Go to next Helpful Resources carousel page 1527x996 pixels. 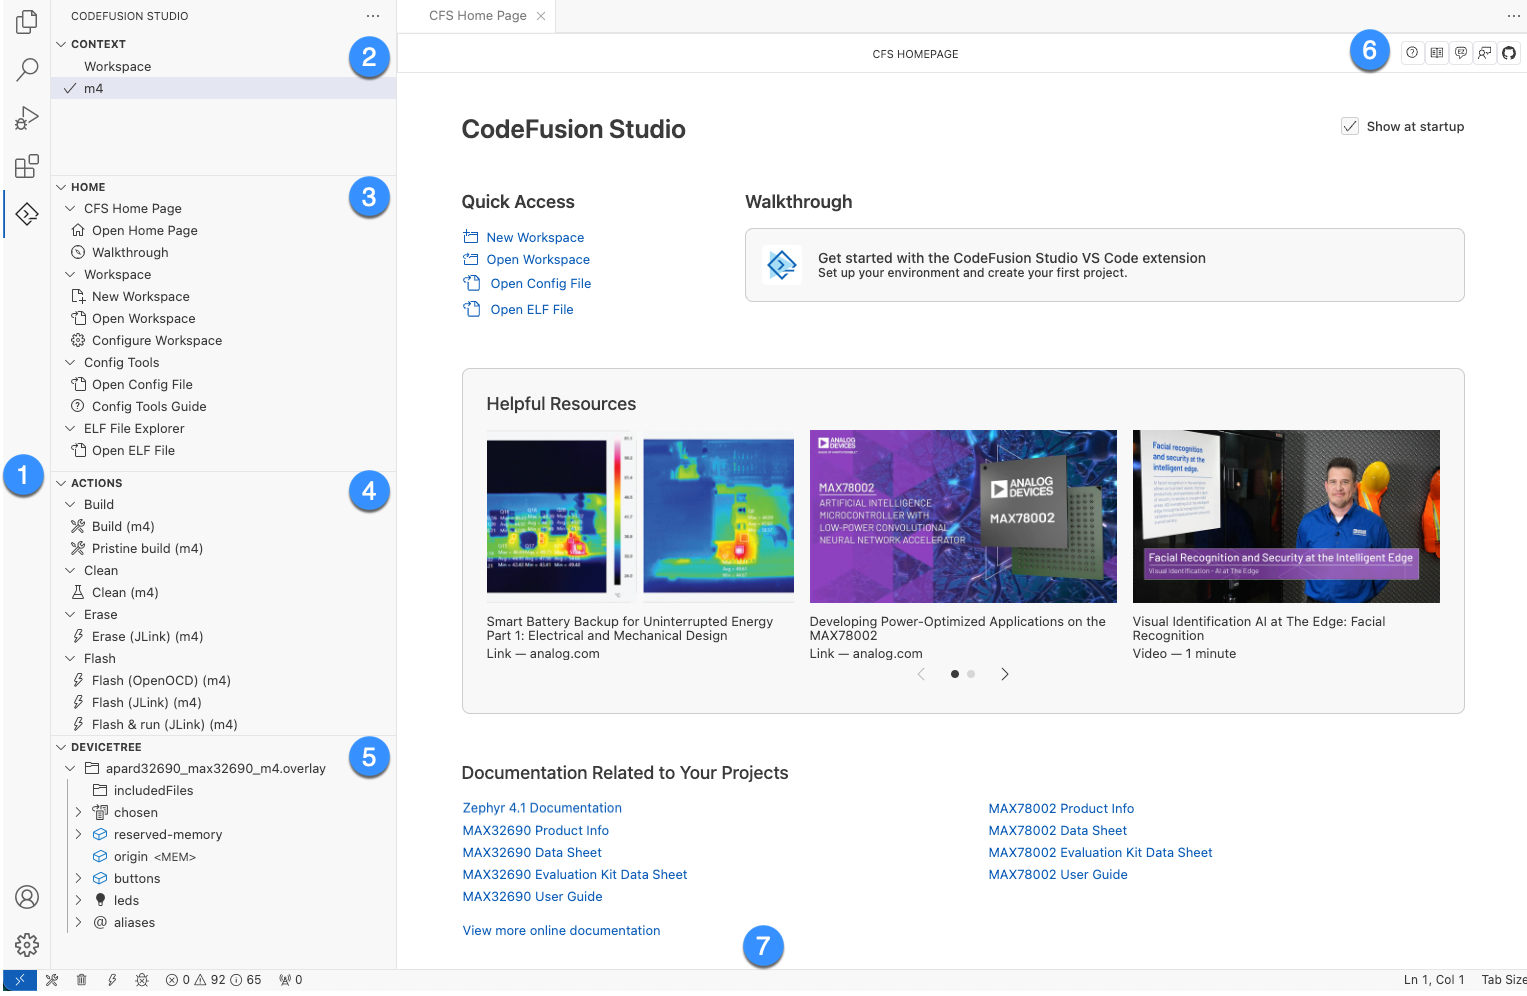tap(1005, 674)
